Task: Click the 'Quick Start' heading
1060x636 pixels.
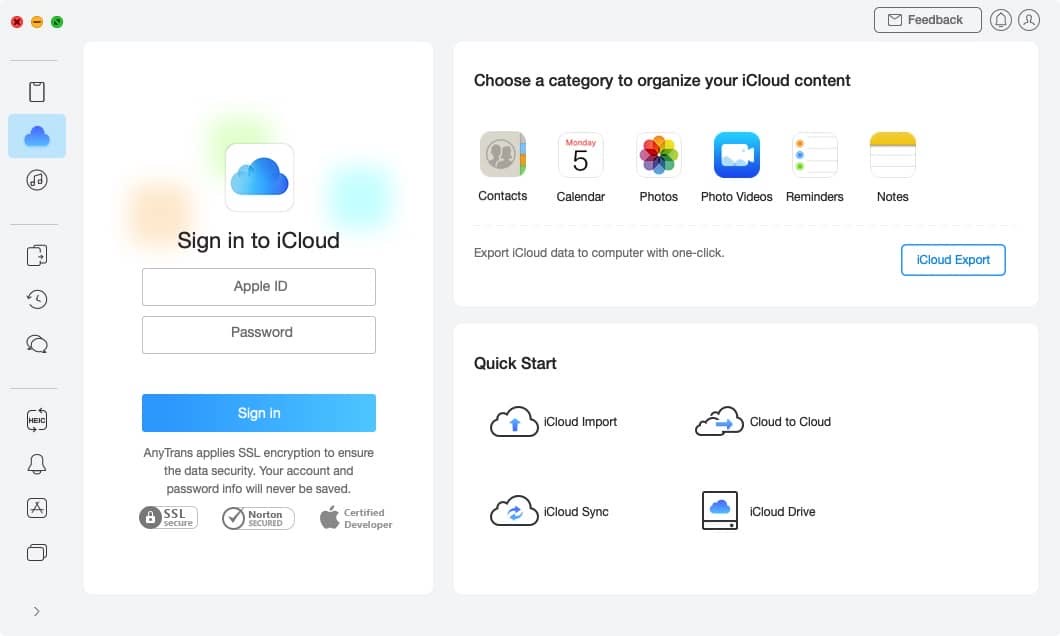Action: [x=515, y=364]
